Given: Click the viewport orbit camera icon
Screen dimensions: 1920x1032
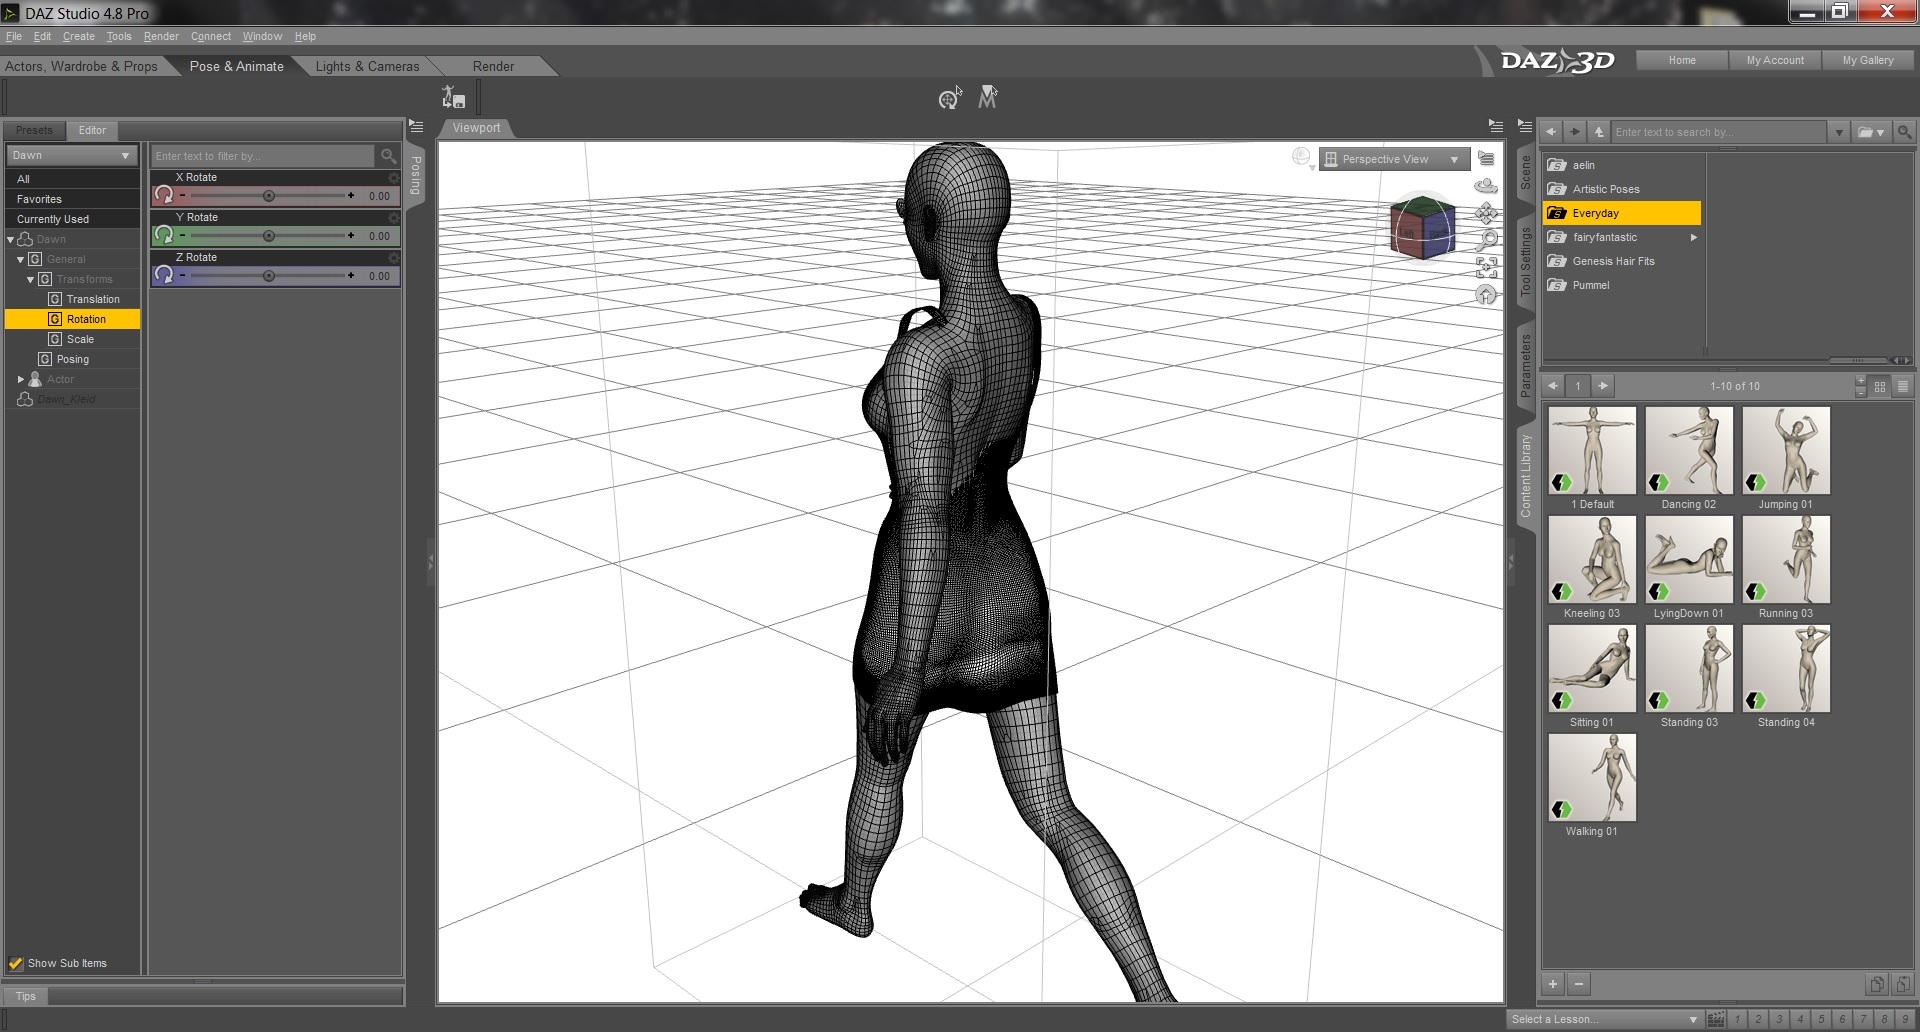Looking at the screenshot, I should (x=1486, y=186).
